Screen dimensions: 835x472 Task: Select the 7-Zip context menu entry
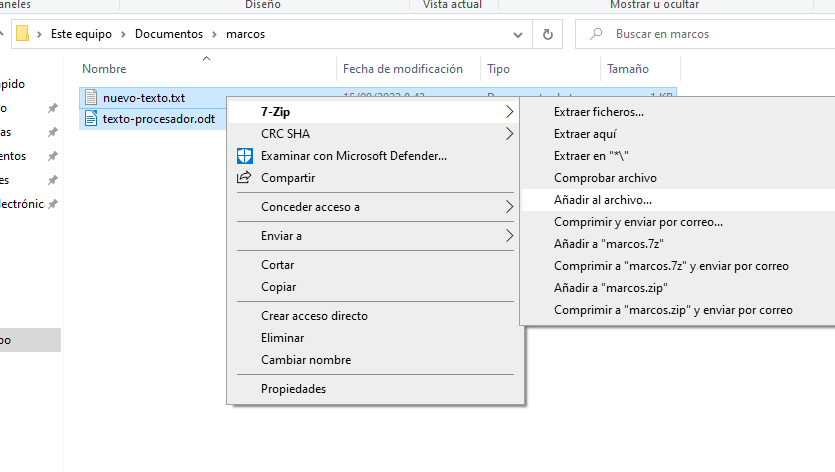[x=375, y=112]
